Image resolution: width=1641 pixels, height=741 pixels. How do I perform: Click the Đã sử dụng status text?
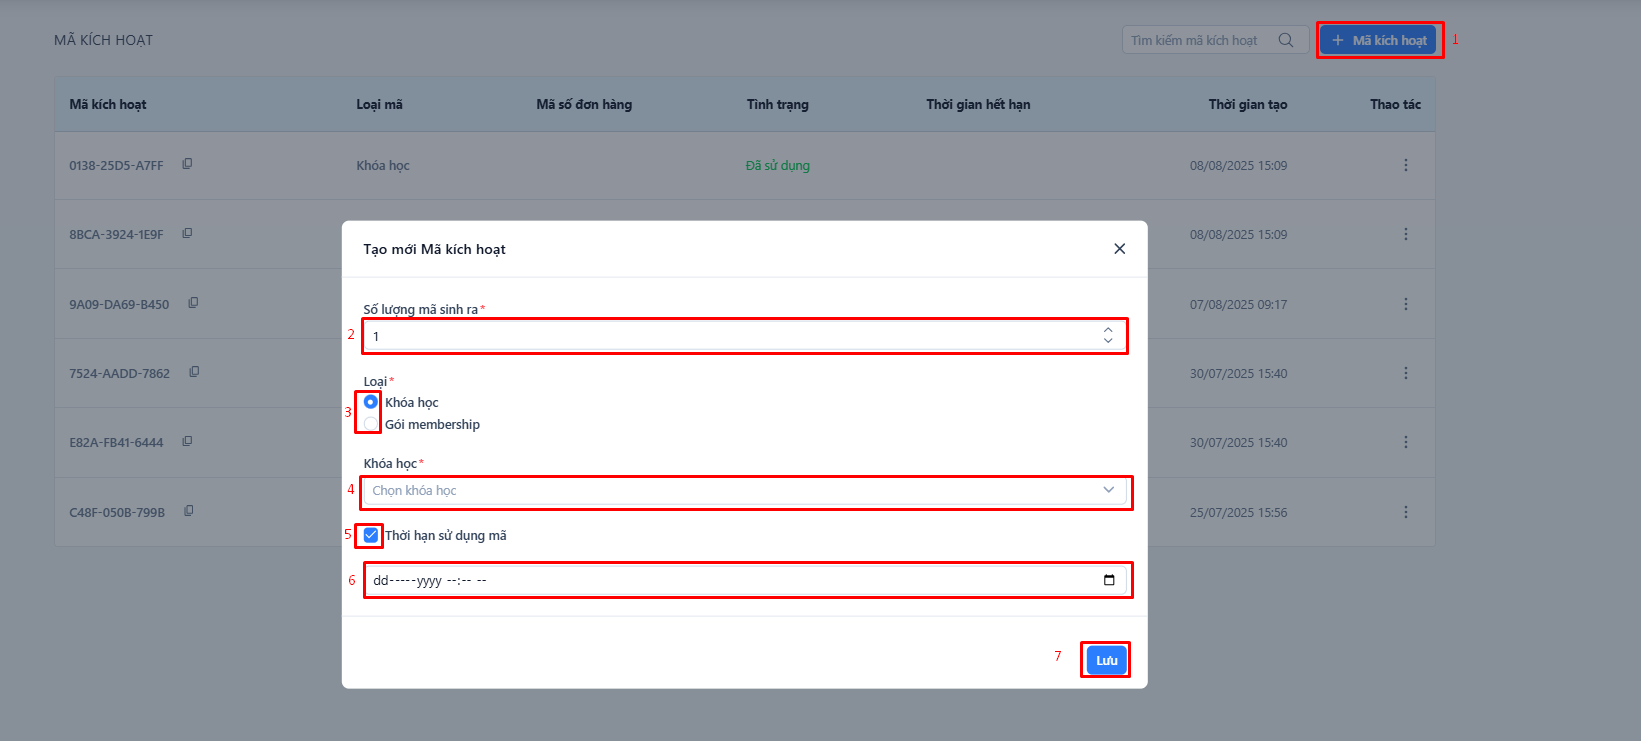point(778,165)
